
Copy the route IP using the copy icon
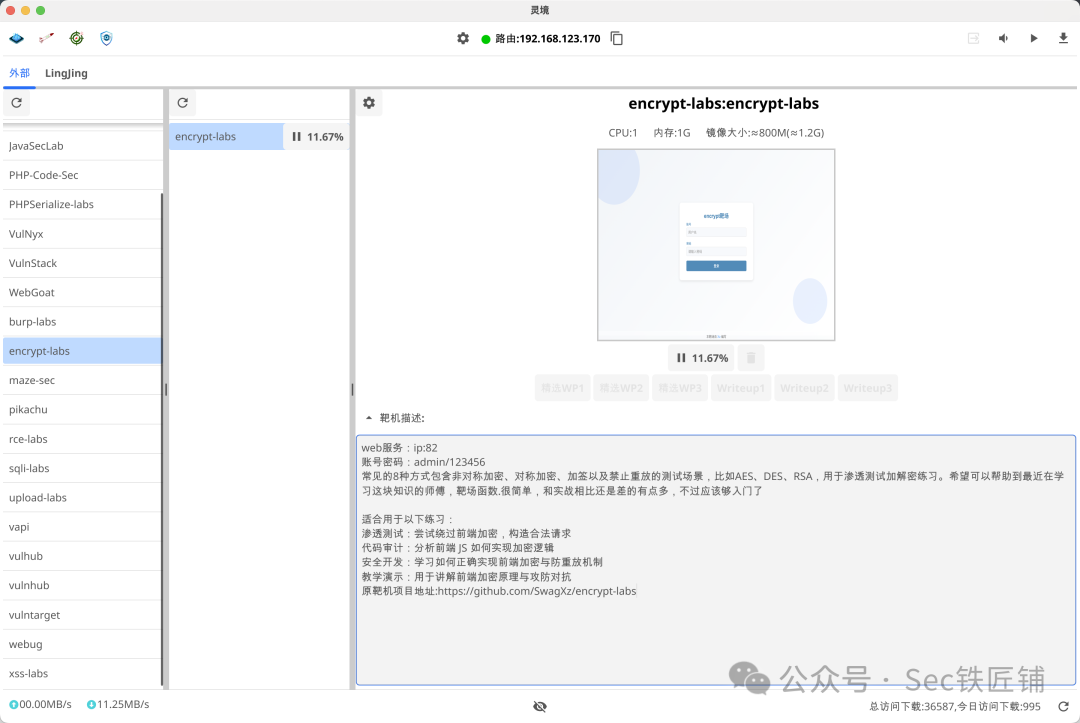pyautogui.click(x=616, y=38)
